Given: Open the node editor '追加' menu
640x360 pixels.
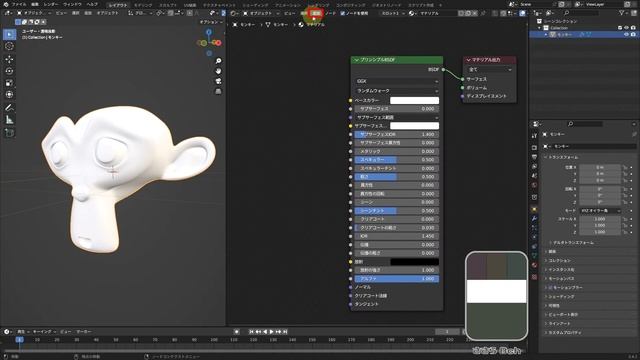Looking at the screenshot, I should point(316,13).
